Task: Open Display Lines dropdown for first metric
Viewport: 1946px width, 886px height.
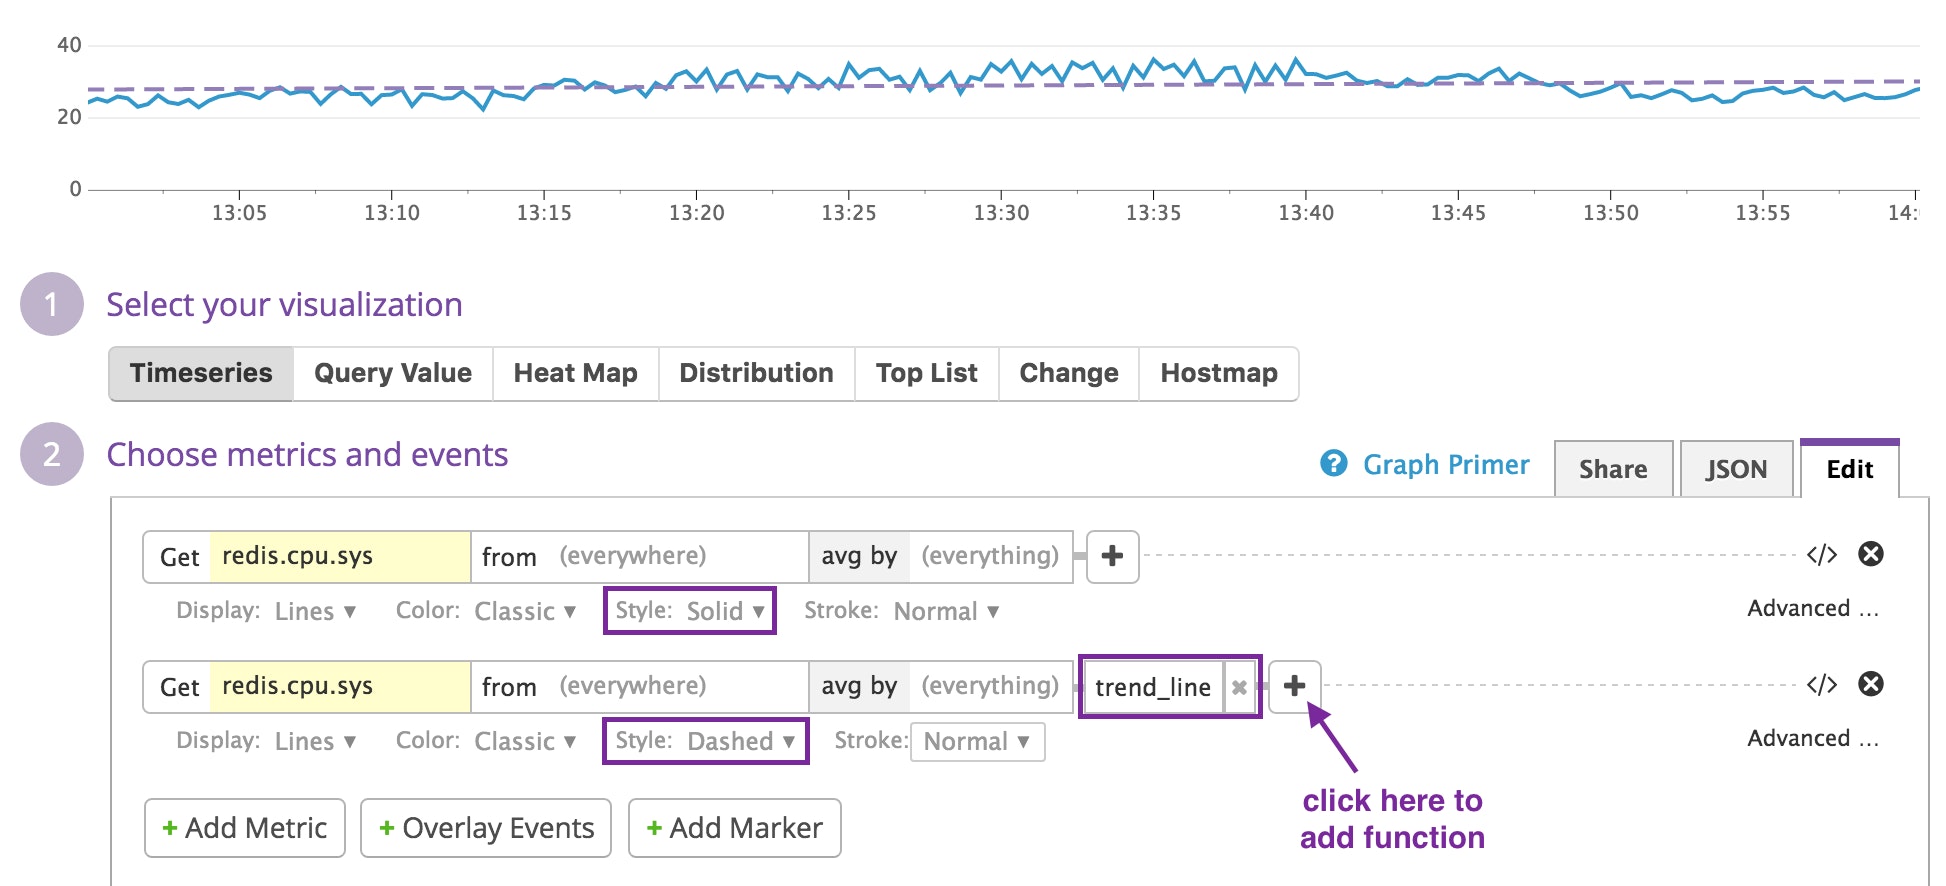Action: point(315,611)
